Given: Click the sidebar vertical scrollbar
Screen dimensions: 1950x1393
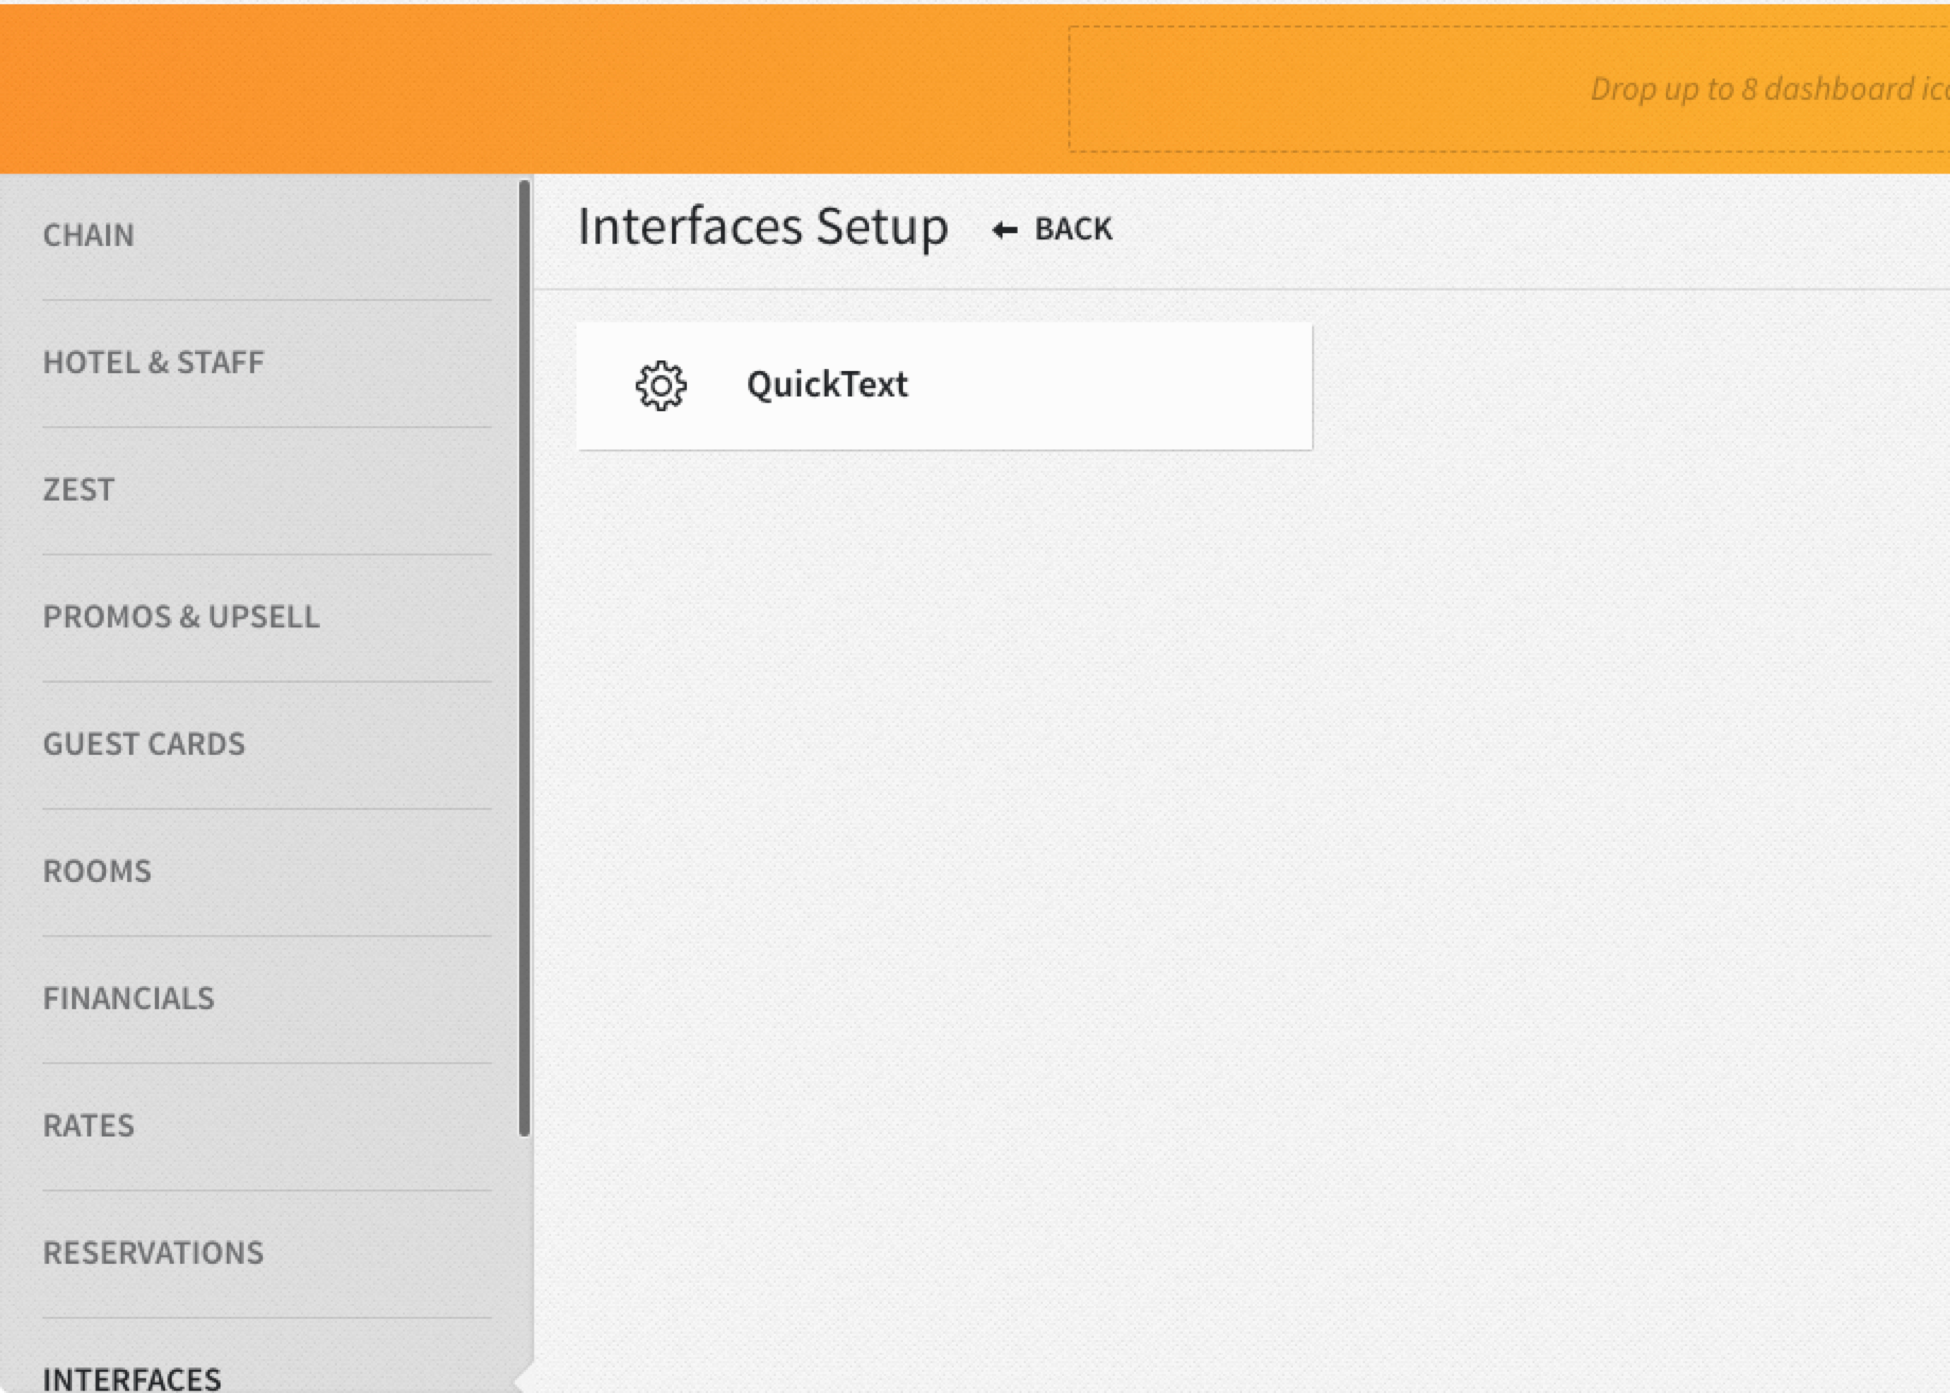Looking at the screenshot, I should [x=524, y=657].
